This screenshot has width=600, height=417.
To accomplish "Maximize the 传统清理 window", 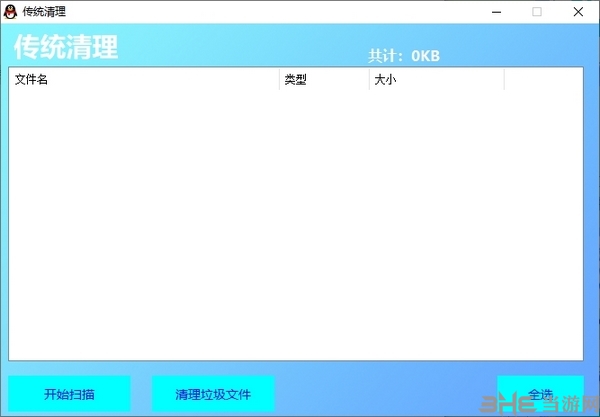I will click(537, 12).
